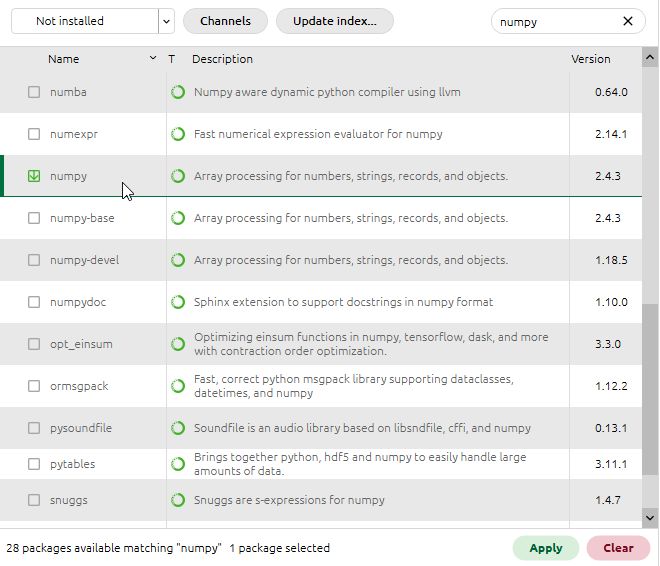Clear the package selection

tap(618, 548)
